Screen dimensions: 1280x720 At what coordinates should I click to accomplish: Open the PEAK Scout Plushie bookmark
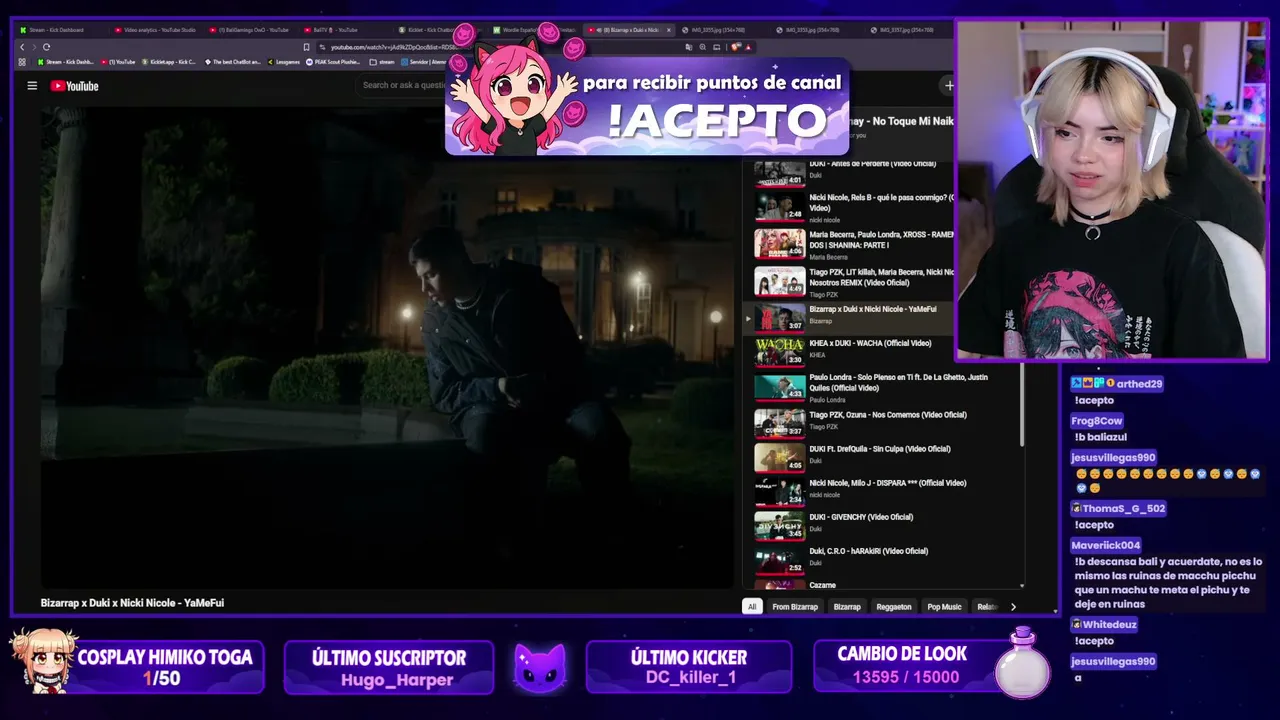(334, 62)
